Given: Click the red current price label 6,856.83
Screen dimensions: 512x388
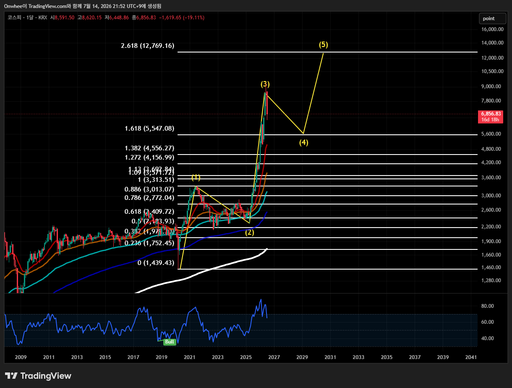Looking at the screenshot, I should [490, 117].
